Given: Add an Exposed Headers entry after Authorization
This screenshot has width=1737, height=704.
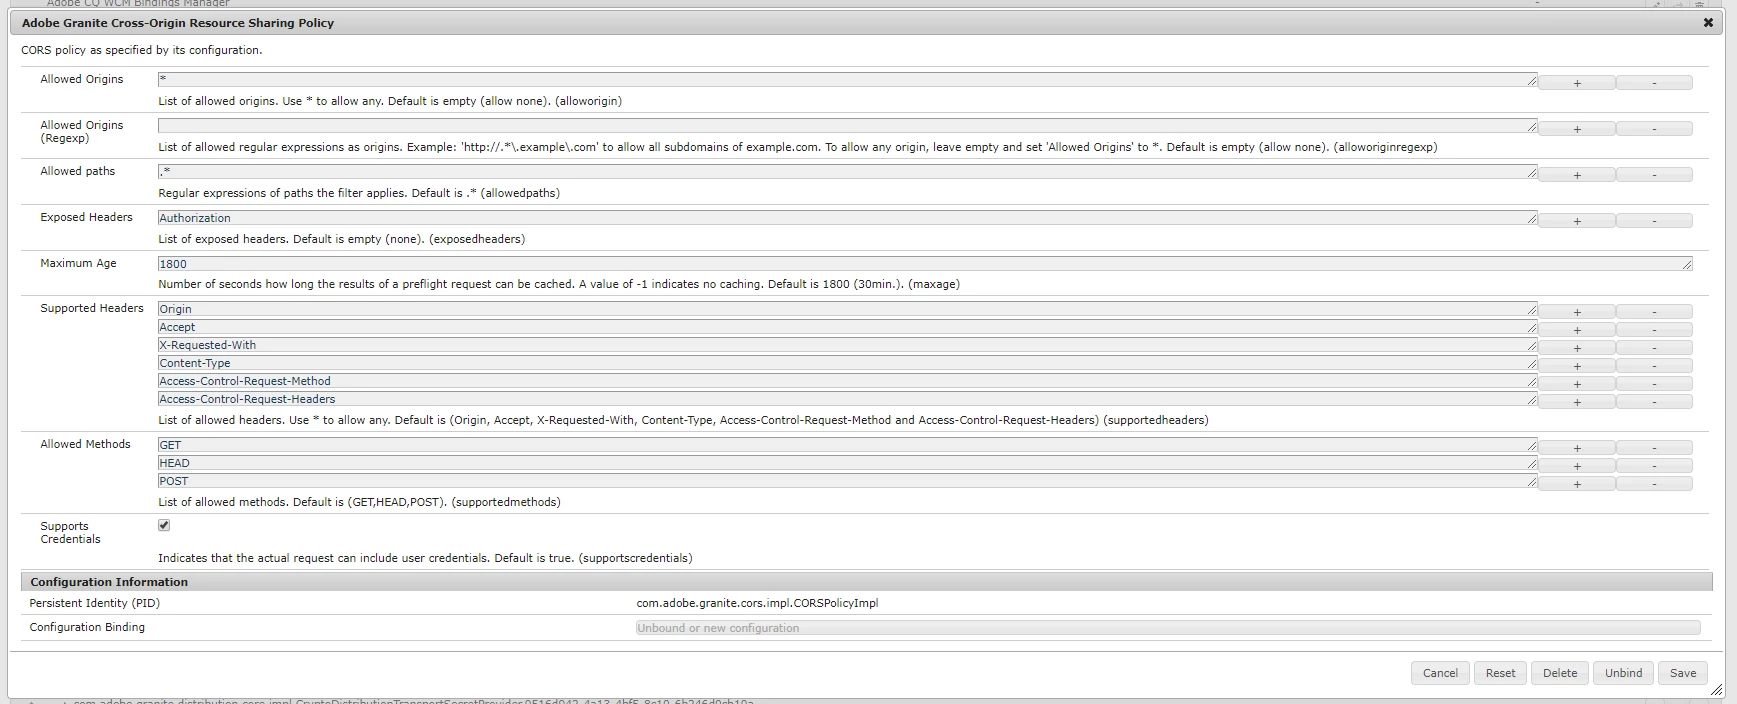Looking at the screenshot, I should click(x=1576, y=221).
